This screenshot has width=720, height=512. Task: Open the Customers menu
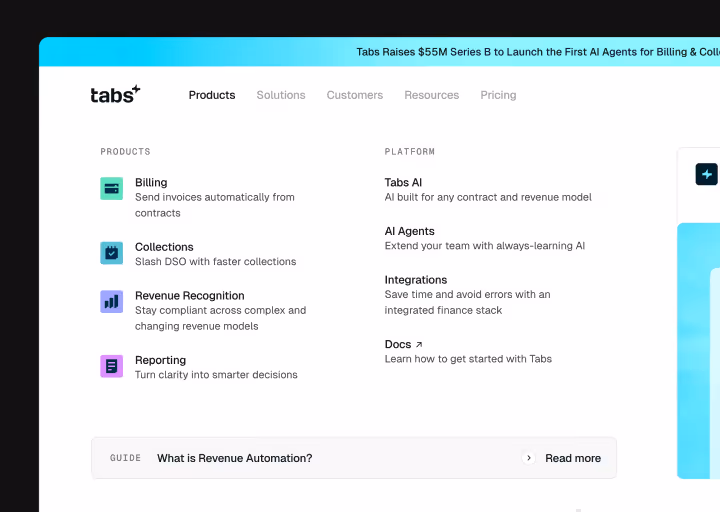(354, 95)
